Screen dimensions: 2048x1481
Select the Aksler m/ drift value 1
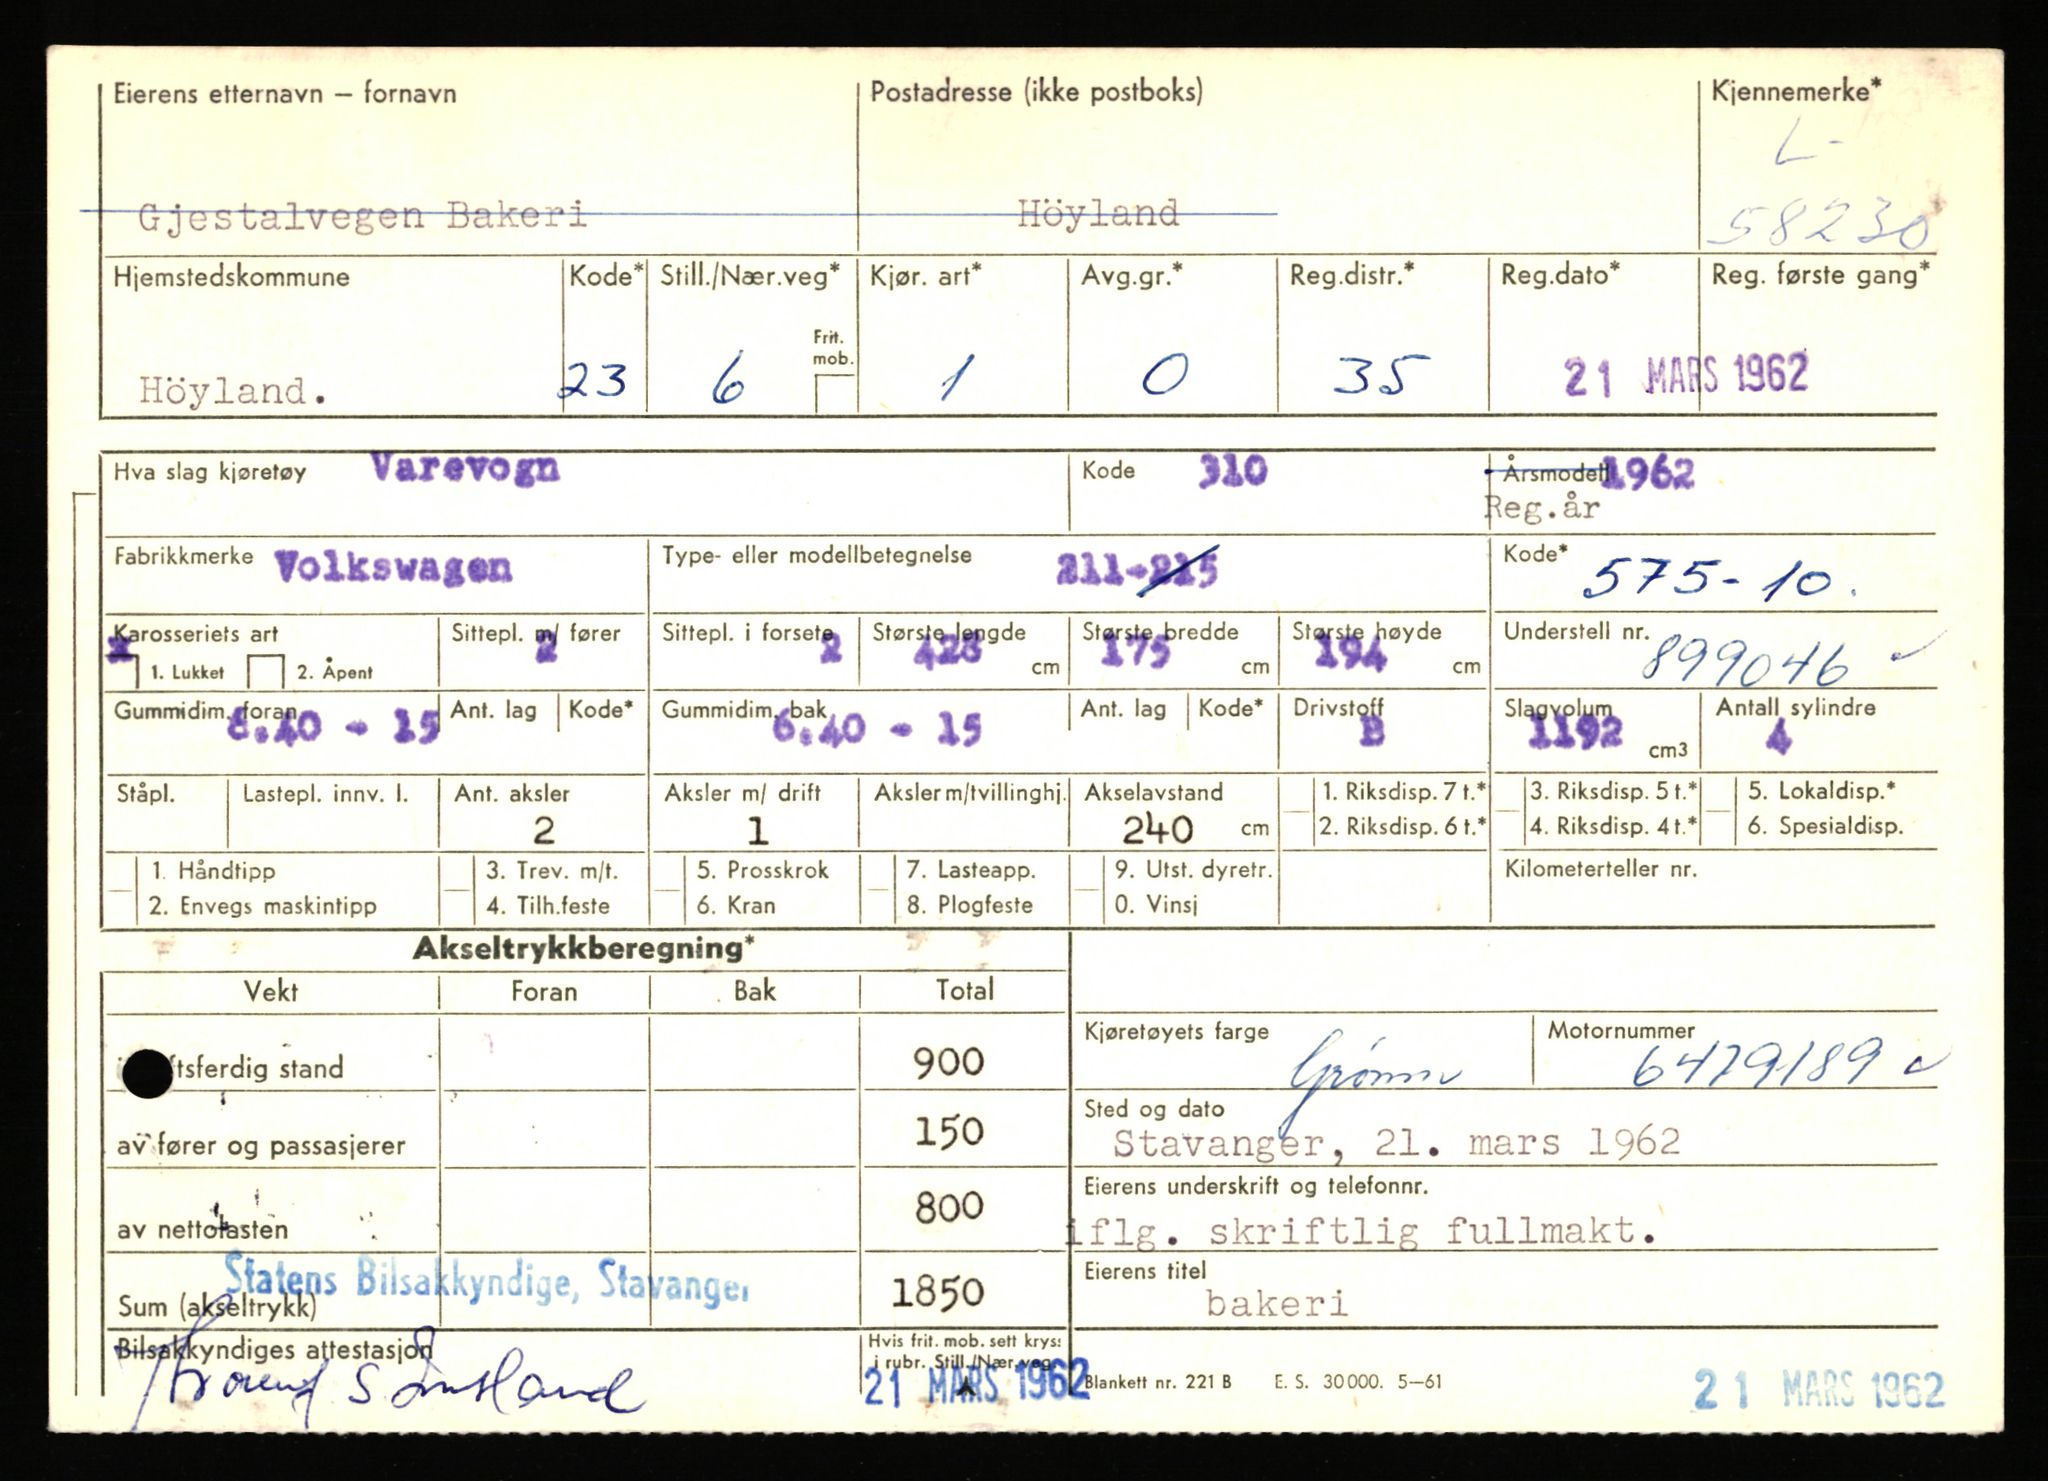point(757,830)
